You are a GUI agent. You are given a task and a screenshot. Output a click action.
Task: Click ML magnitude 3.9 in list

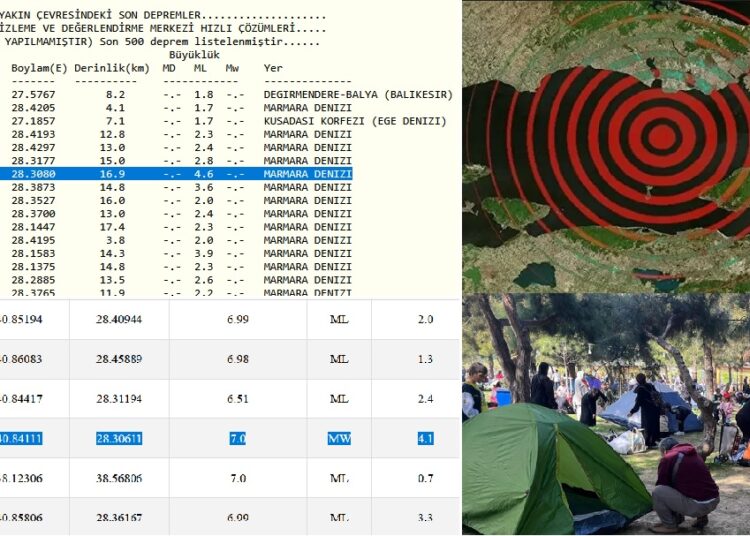pyautogui.click(x=203, y=253)
